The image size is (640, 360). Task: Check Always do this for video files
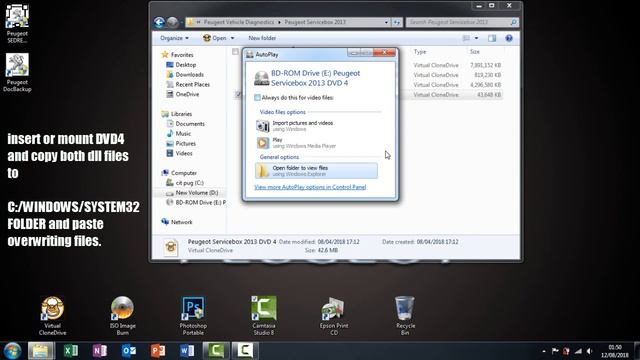[257, 98]
